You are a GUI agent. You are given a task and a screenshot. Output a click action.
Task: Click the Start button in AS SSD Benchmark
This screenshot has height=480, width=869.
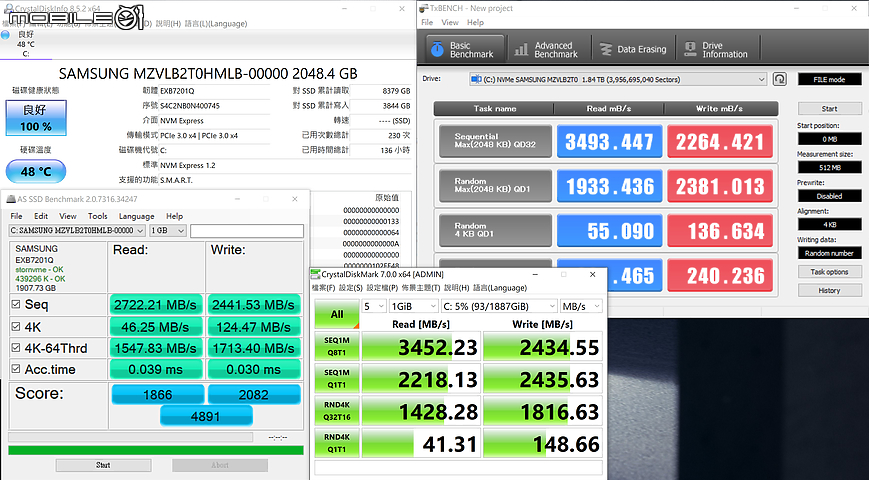(x=103, y=465)
